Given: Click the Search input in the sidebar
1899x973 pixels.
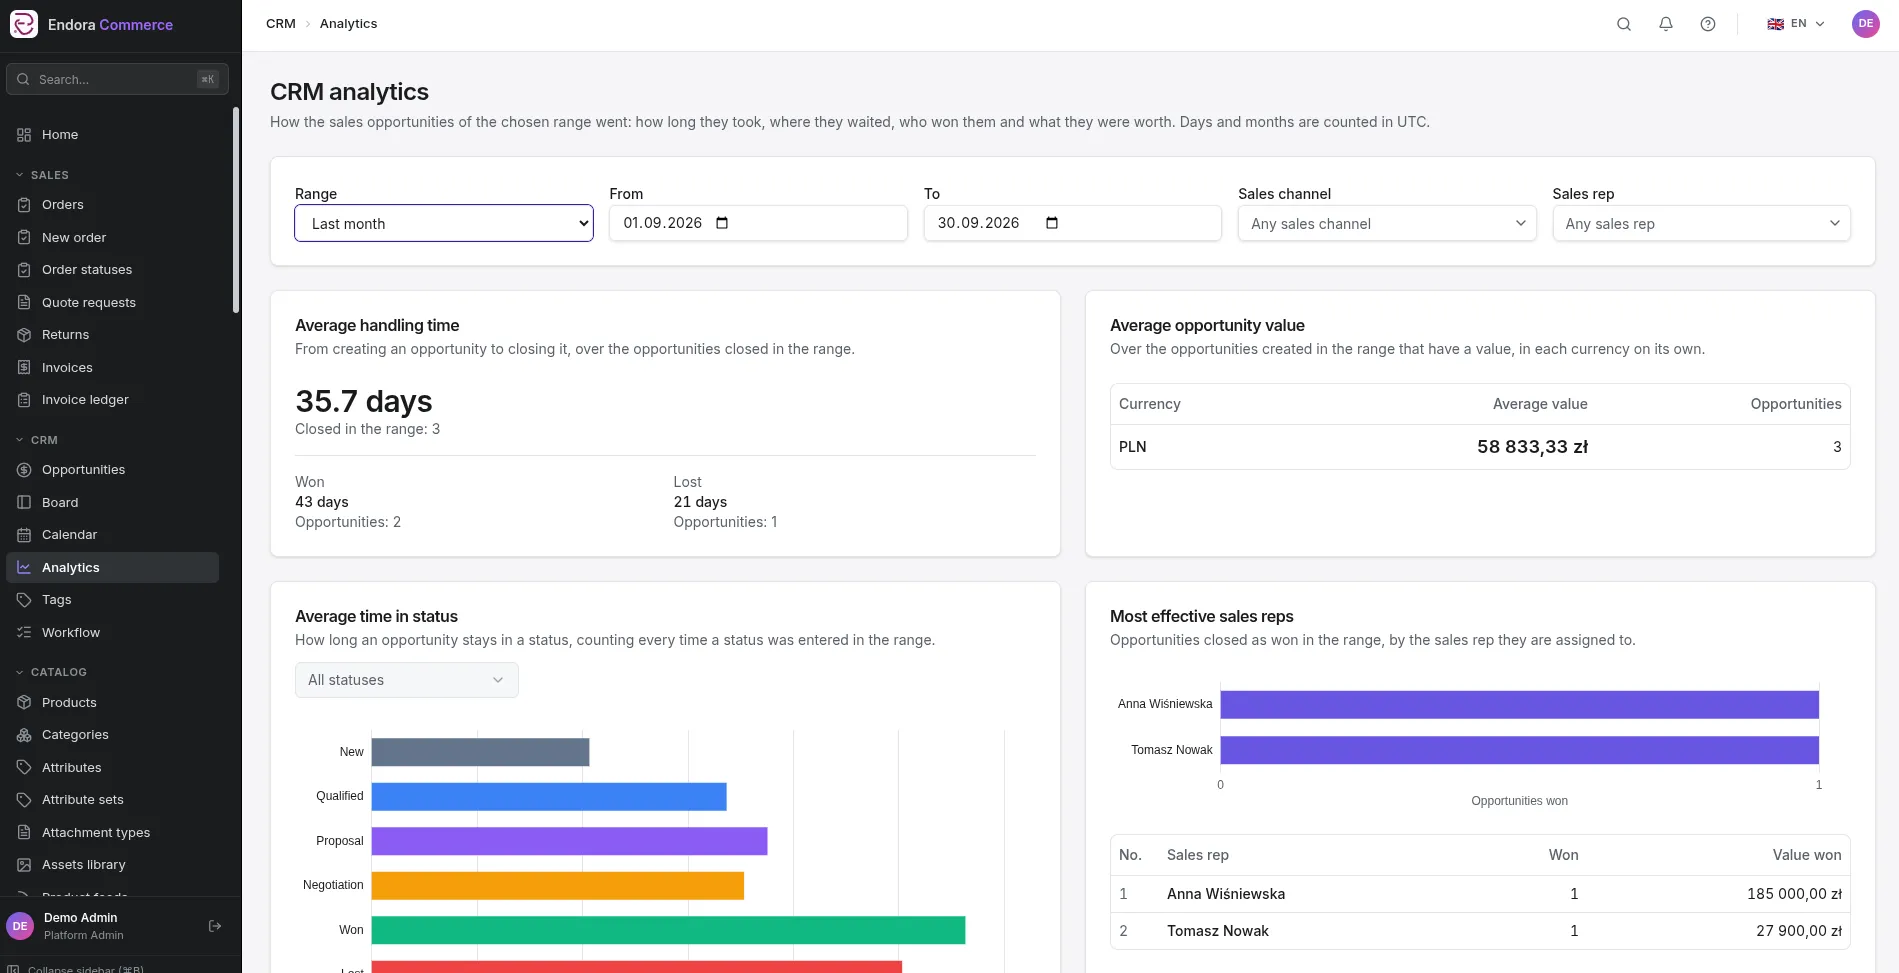Looking at the screenshot, I should pyautogui.click(x=117, y=79).
